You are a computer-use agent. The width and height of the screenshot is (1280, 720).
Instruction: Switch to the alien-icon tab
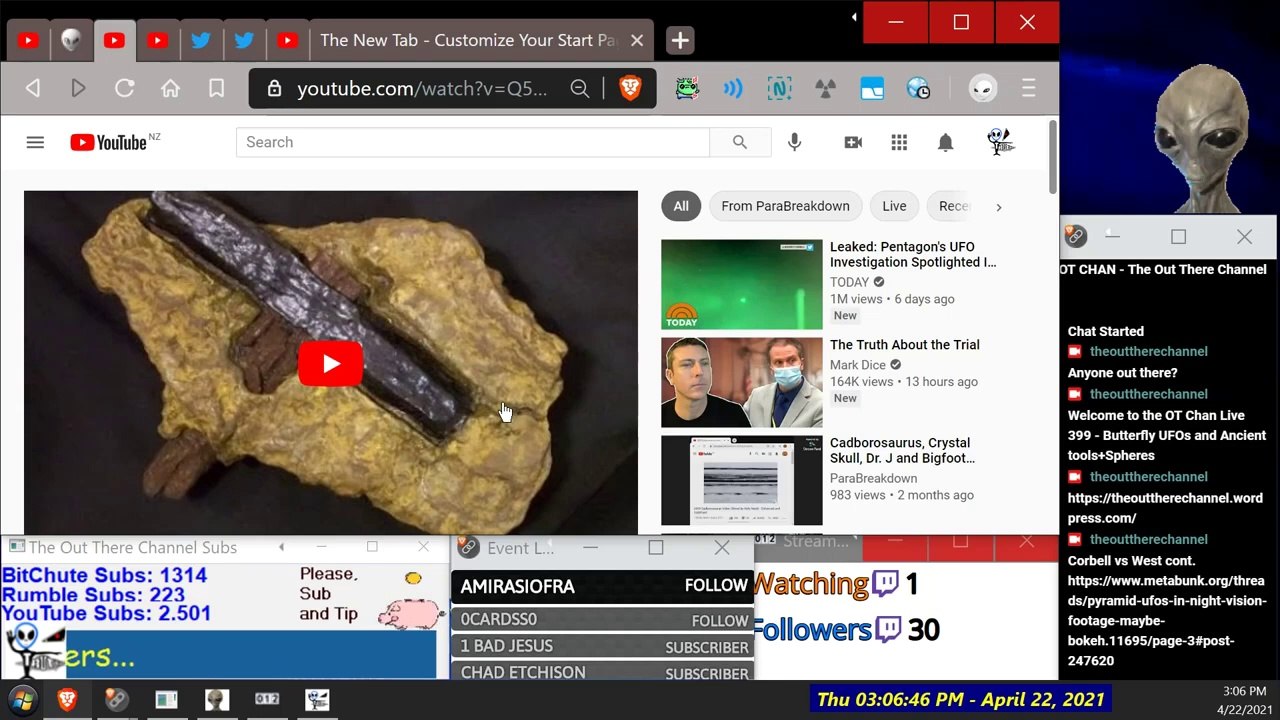pos(71,41)
